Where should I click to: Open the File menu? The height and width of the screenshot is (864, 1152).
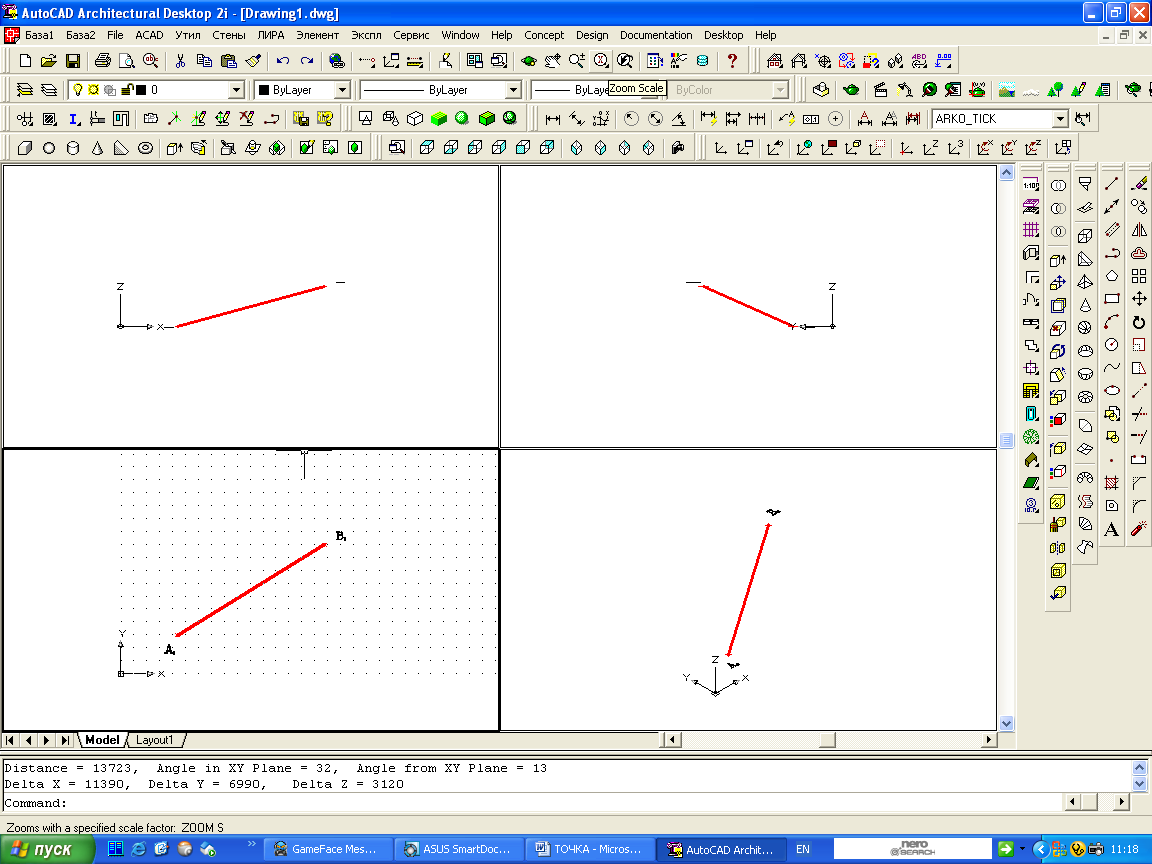tap(115, 35)
